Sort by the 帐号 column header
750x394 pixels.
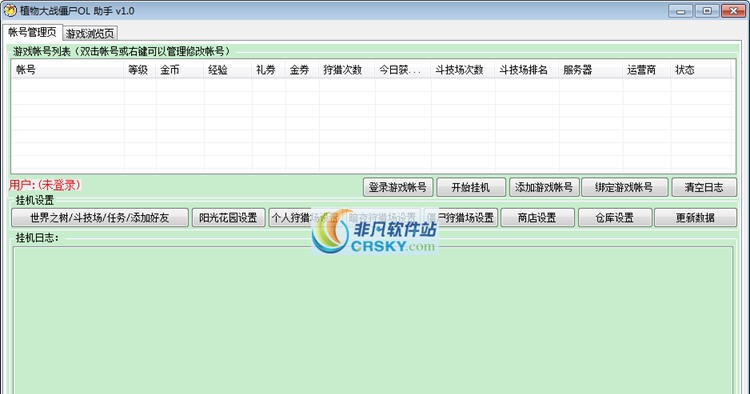[67, 70]
